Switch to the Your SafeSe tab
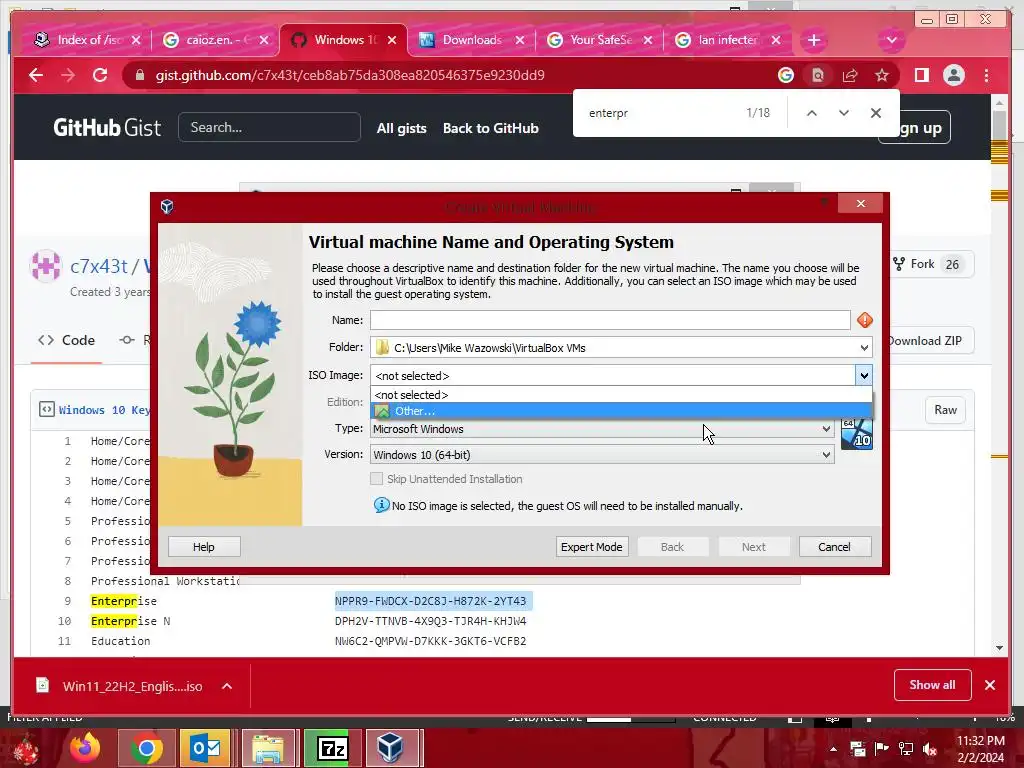This screenshot has width=1024, height=768. (x=600, y=40)
